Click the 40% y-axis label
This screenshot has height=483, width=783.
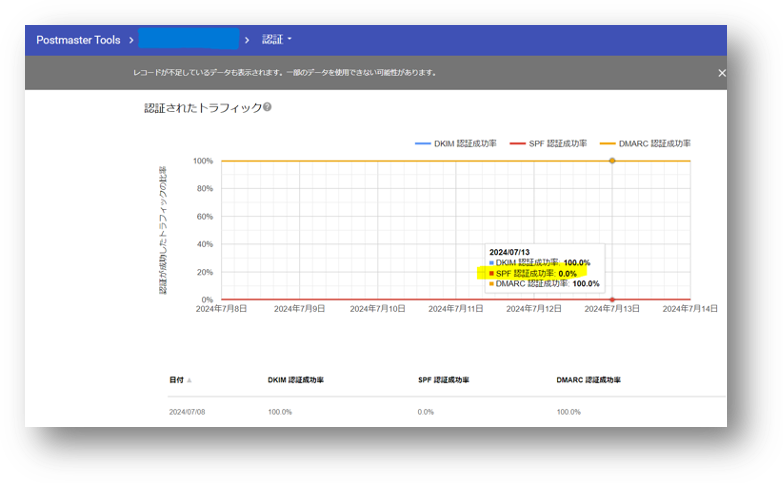pos(205,244)
